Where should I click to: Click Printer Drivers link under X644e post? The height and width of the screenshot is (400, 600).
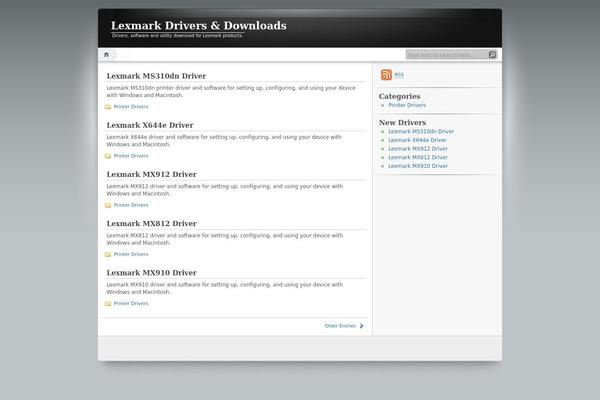[131, 156]
